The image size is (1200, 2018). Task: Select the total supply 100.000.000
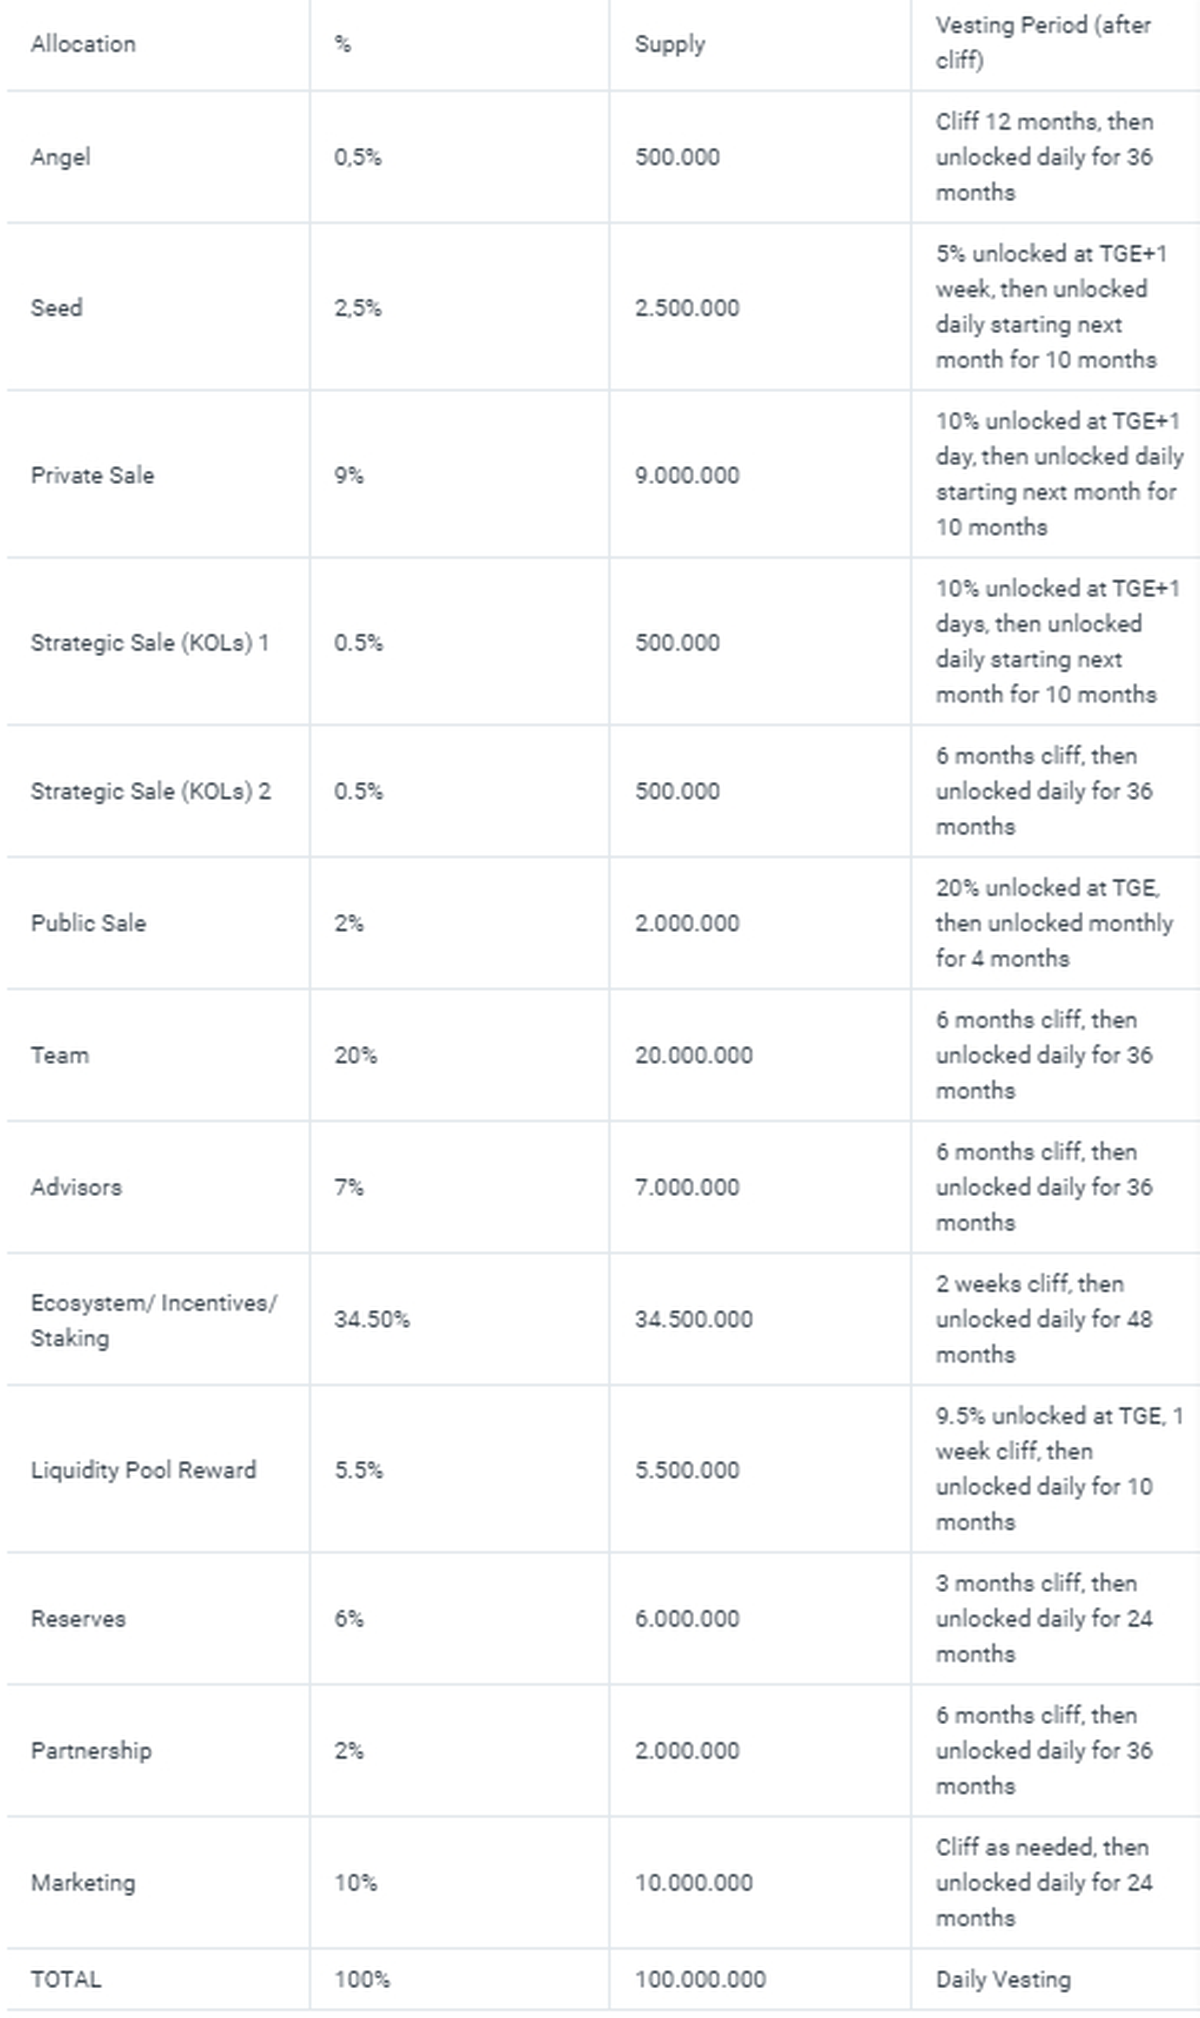click(700, 1979)
